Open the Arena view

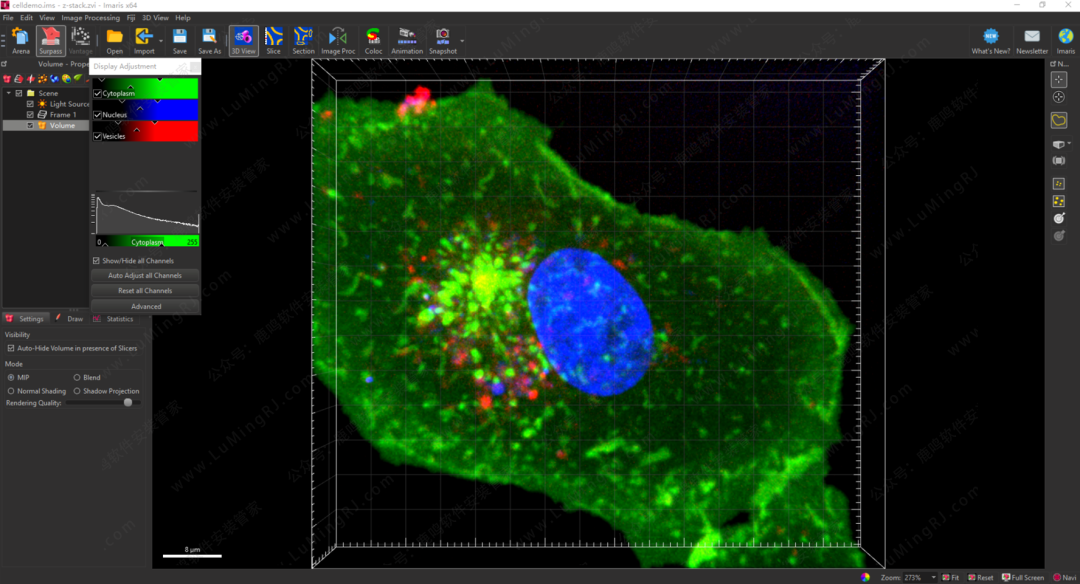pos(20,39)
